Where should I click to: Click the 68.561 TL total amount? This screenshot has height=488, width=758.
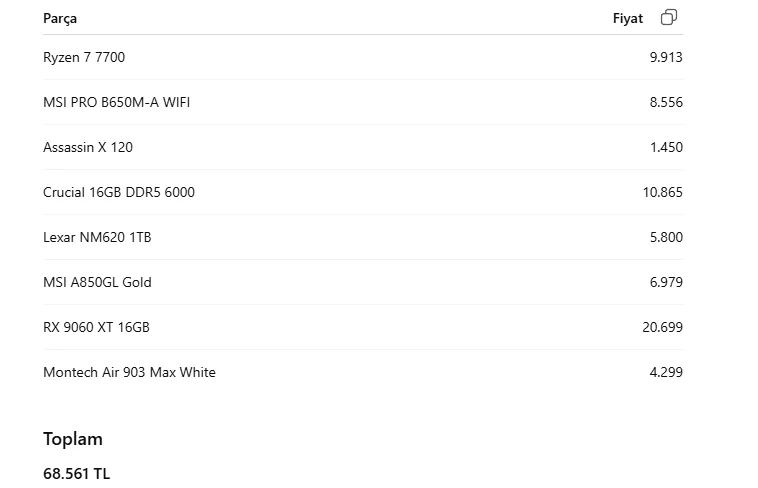click(x=76, y=473)
